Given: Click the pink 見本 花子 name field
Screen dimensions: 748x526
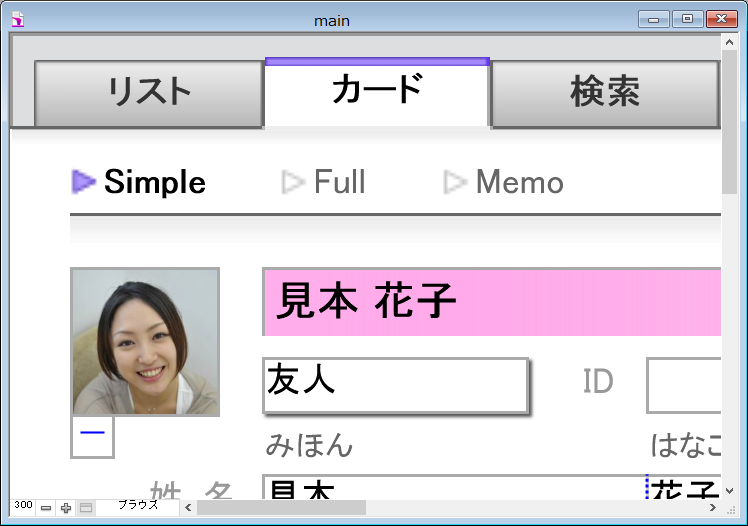Looking at the screenshot, I should [491, 301].
